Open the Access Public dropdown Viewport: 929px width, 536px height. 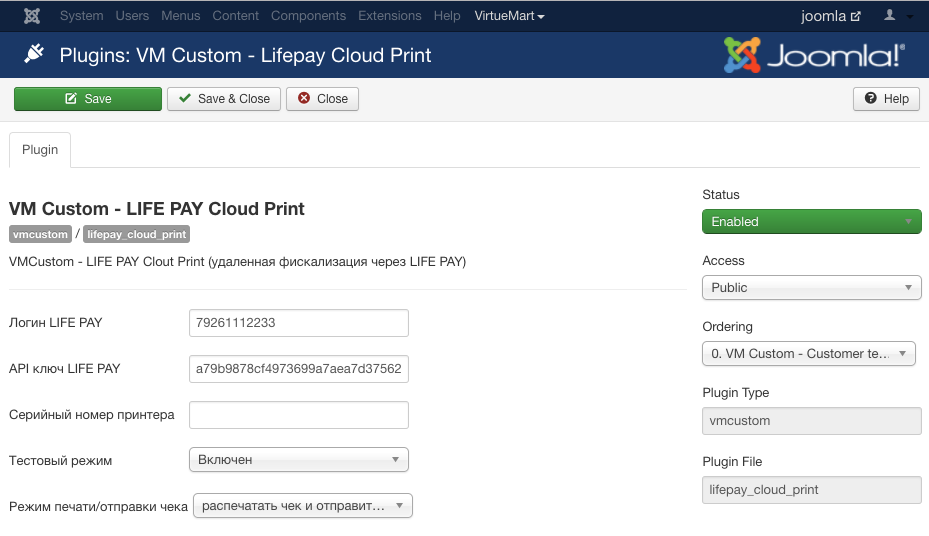coord(812,288)
